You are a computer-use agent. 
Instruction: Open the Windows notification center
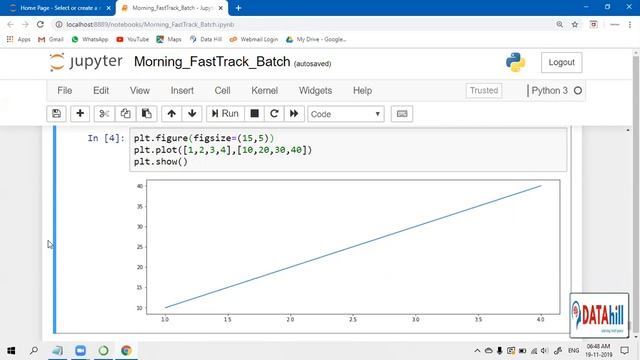point(624,351)
